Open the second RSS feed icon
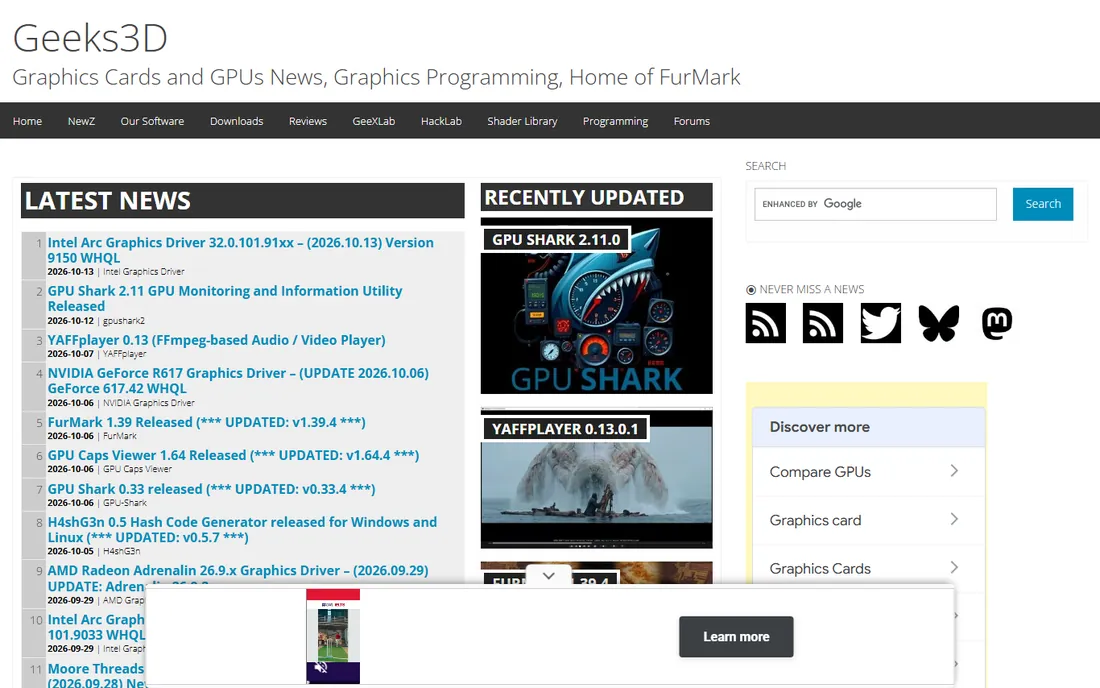The height and width of the screenshot is (688, 1100). 823,323
